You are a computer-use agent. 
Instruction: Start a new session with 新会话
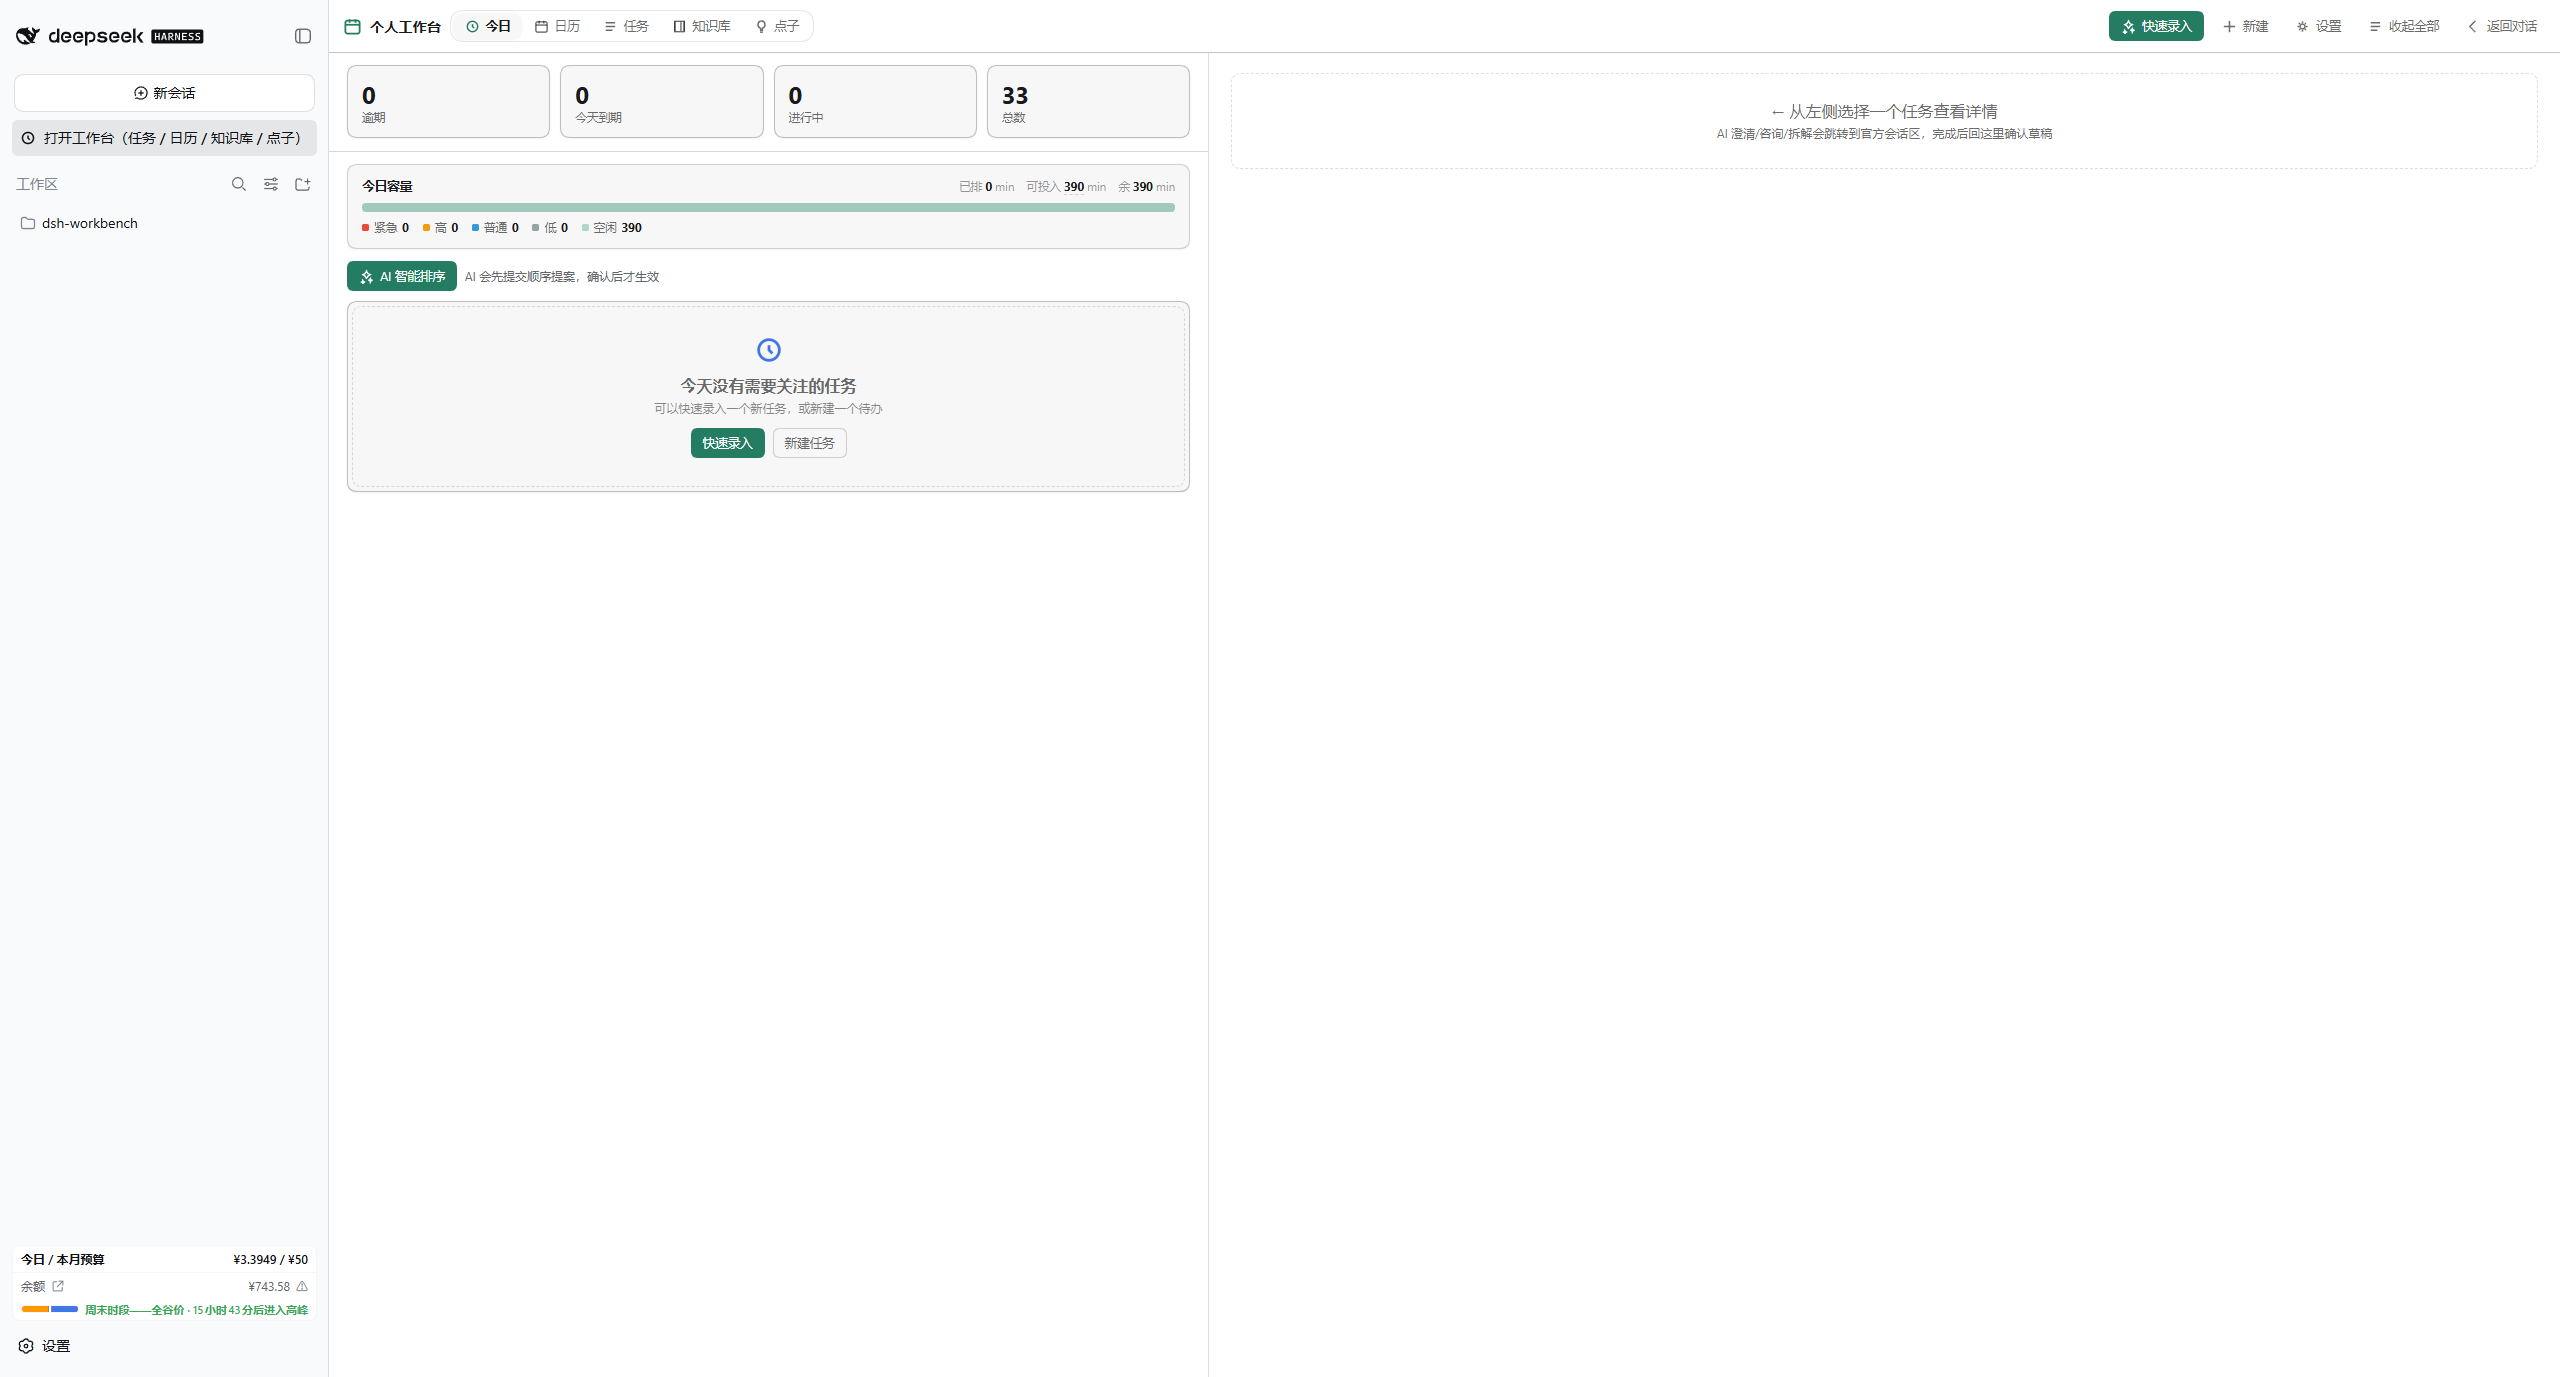(164, 93)
